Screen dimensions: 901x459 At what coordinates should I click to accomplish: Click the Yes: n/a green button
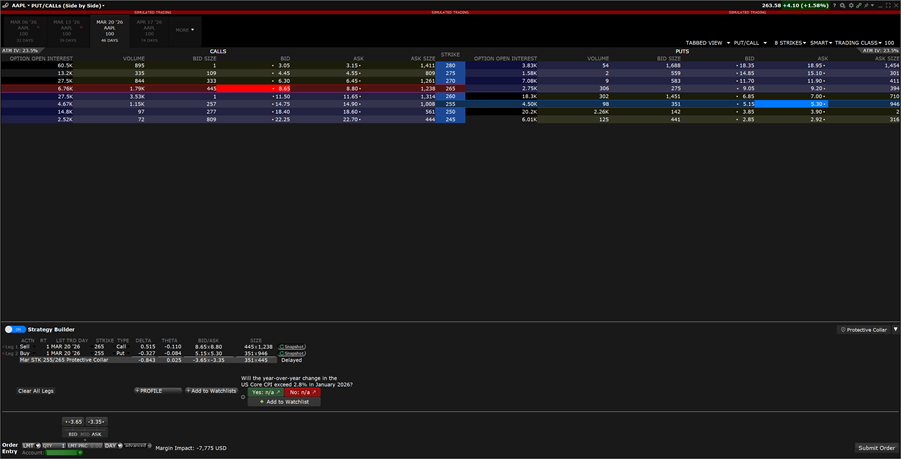[266, 392]
